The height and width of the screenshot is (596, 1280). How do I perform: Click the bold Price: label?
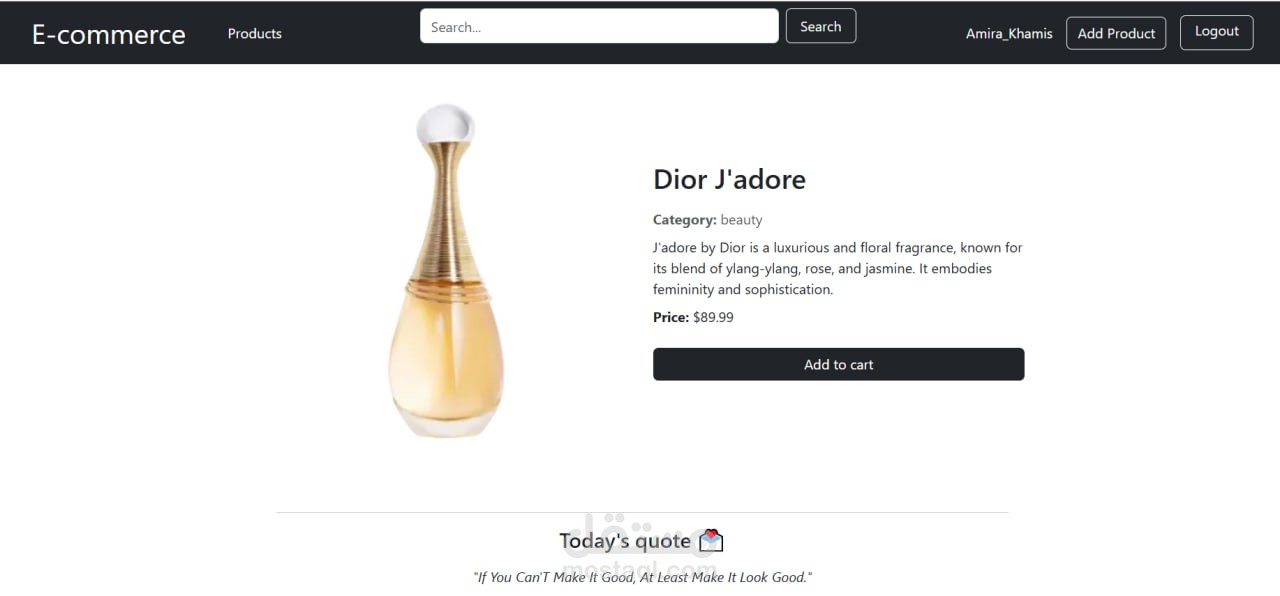coord(671,317)
